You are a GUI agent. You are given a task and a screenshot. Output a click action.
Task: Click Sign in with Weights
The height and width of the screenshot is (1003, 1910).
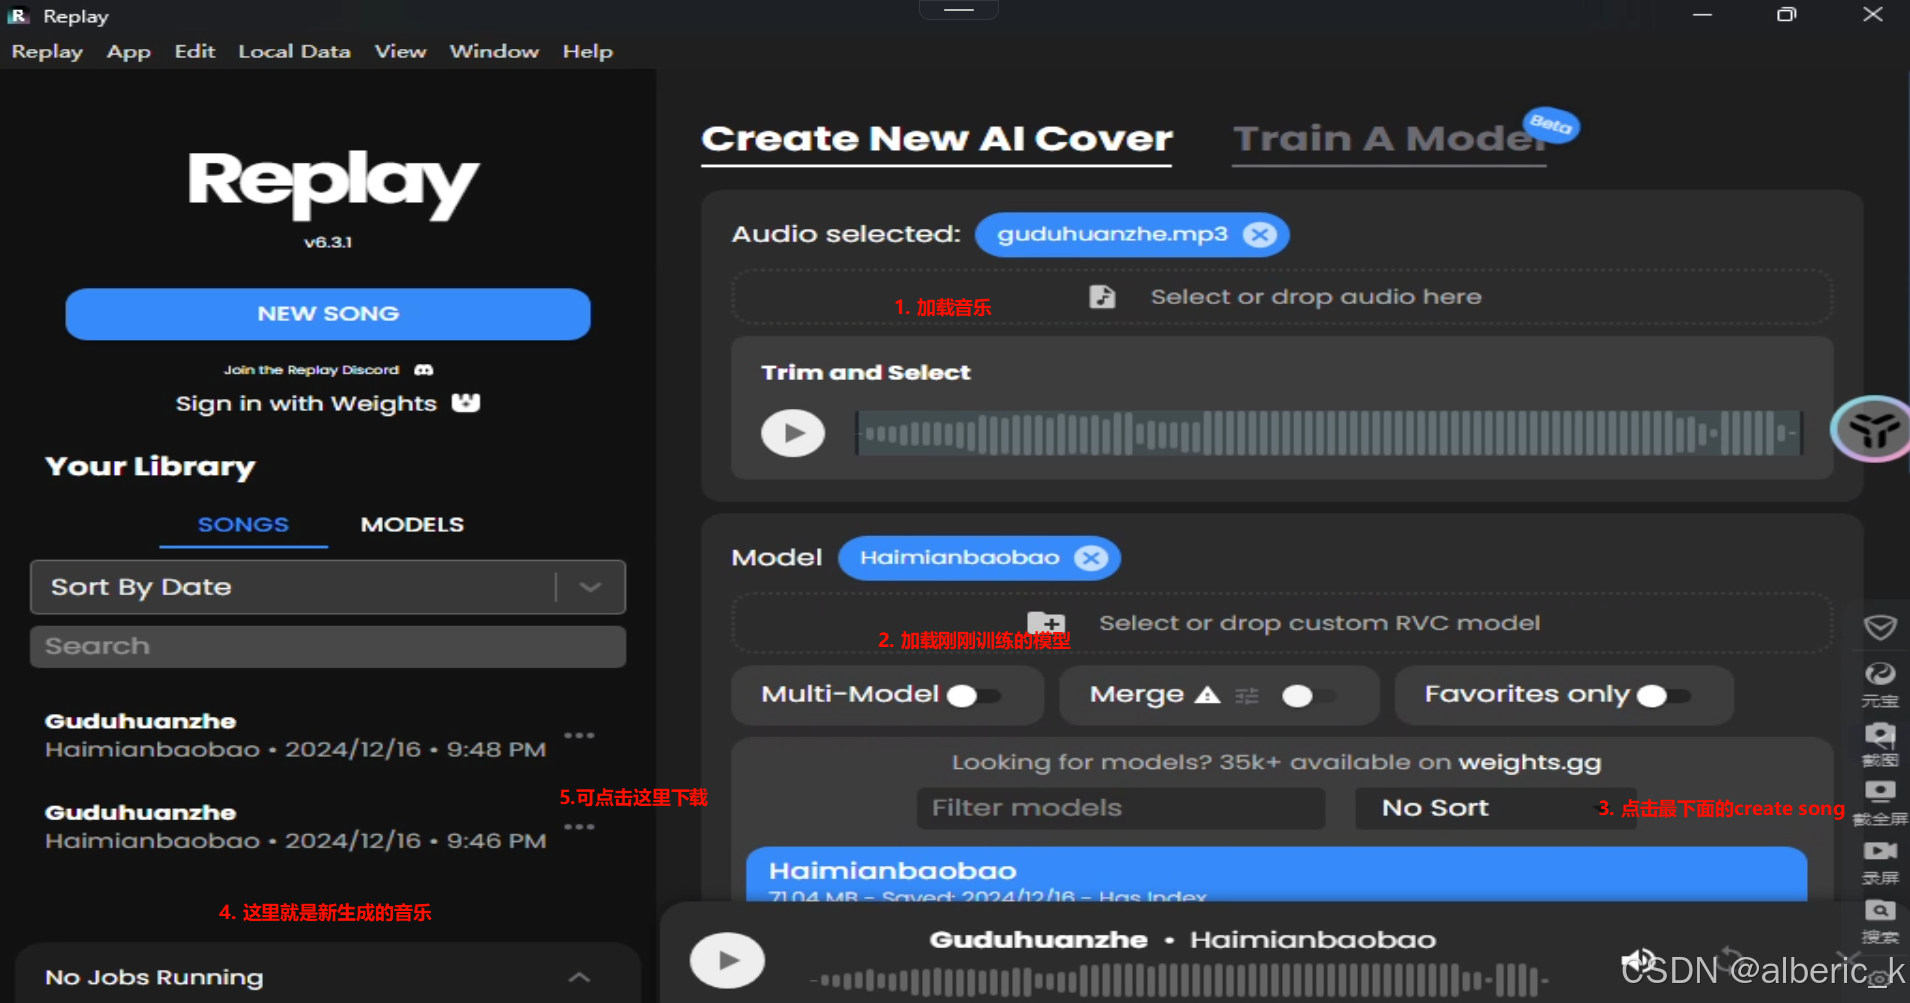(306, 403)
